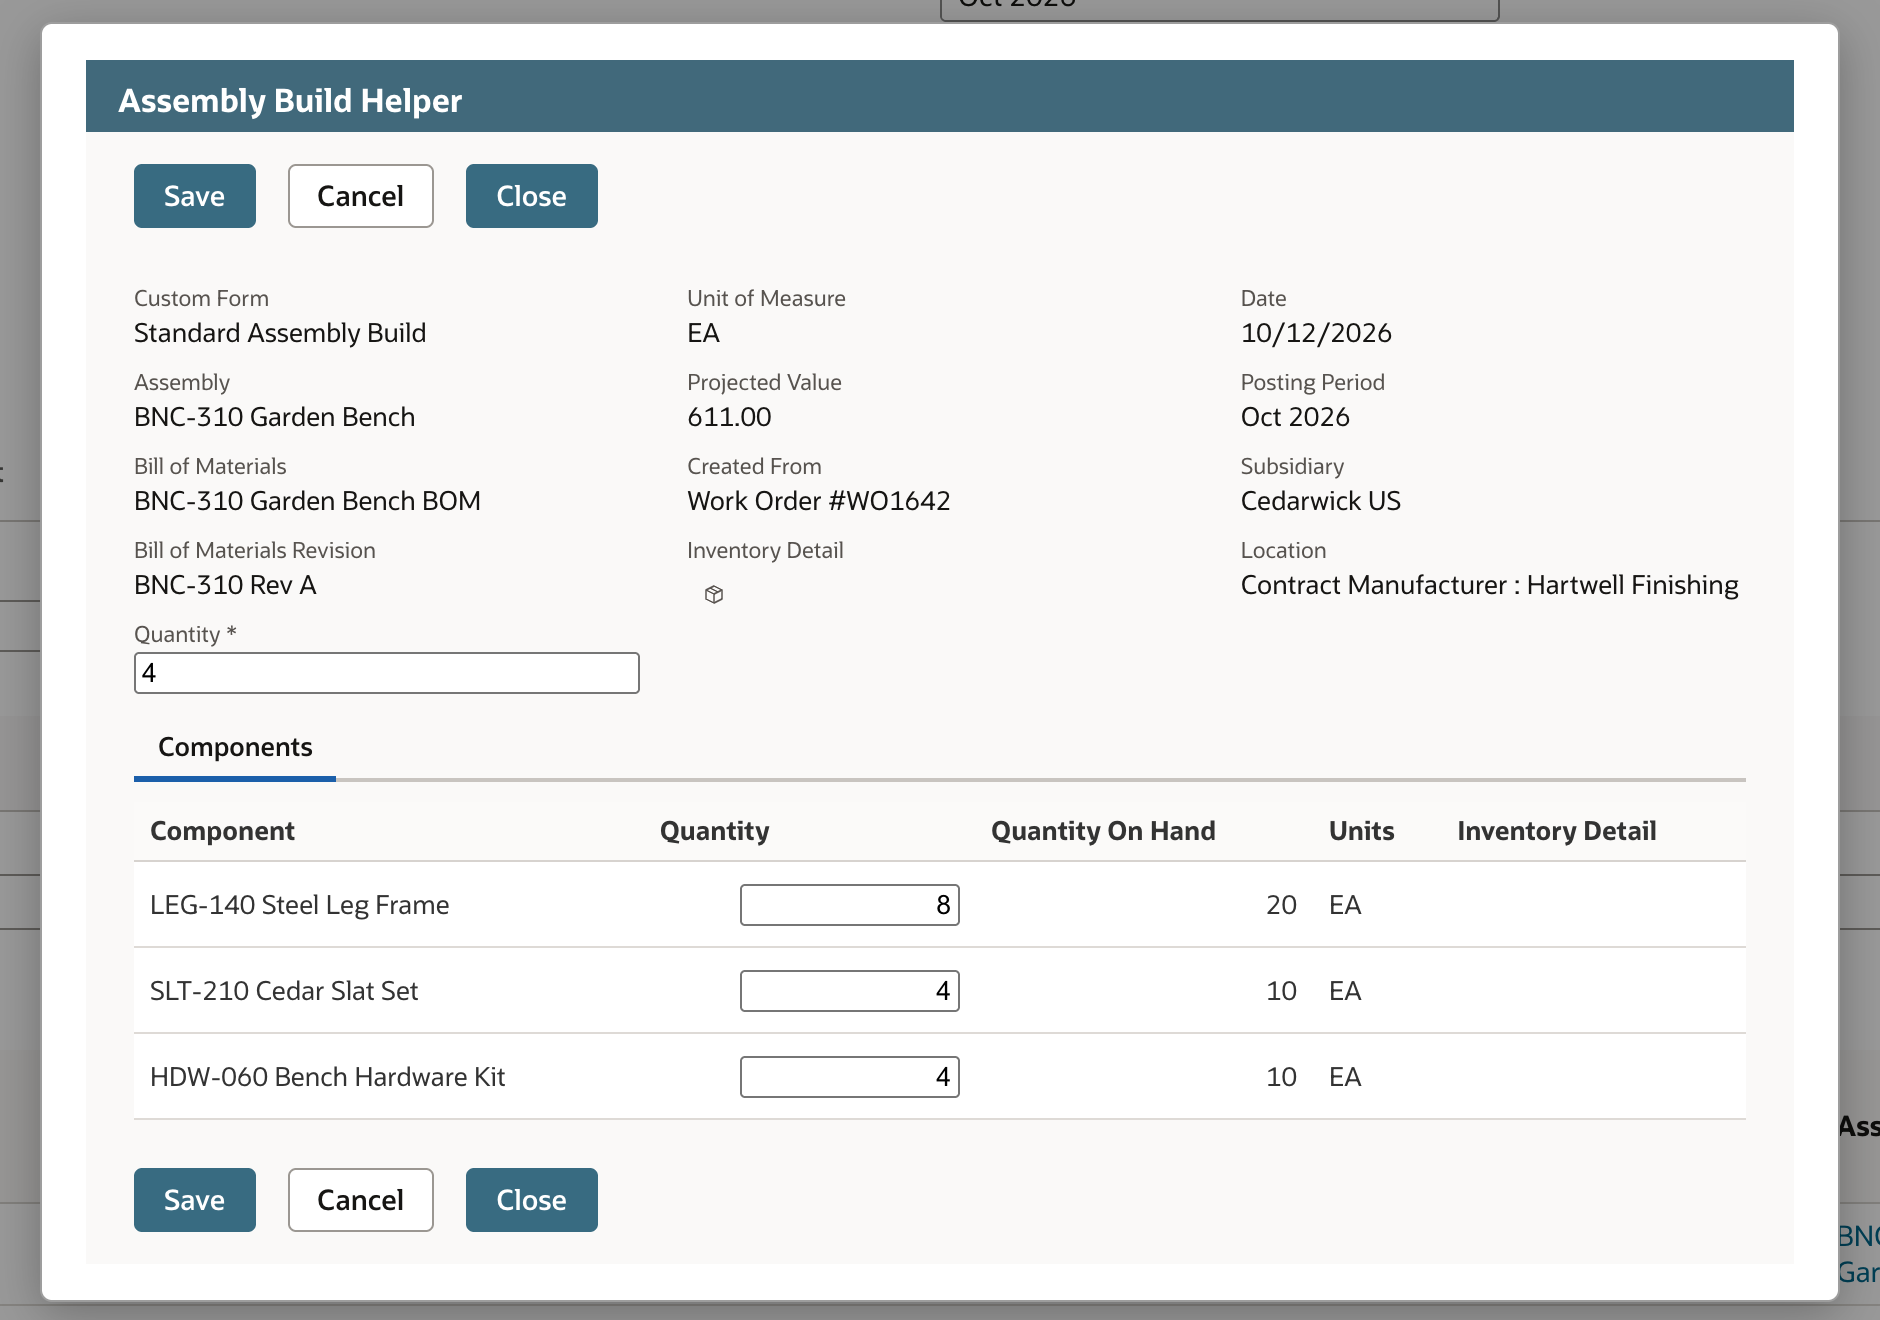Click the 'Cedarwick US' subsidiary value

click(1321, 501)
